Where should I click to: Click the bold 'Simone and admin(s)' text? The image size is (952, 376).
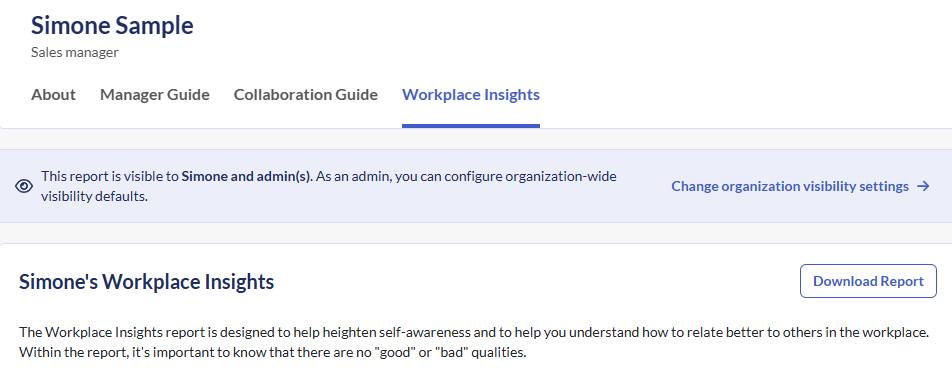(x=246, y=177)
